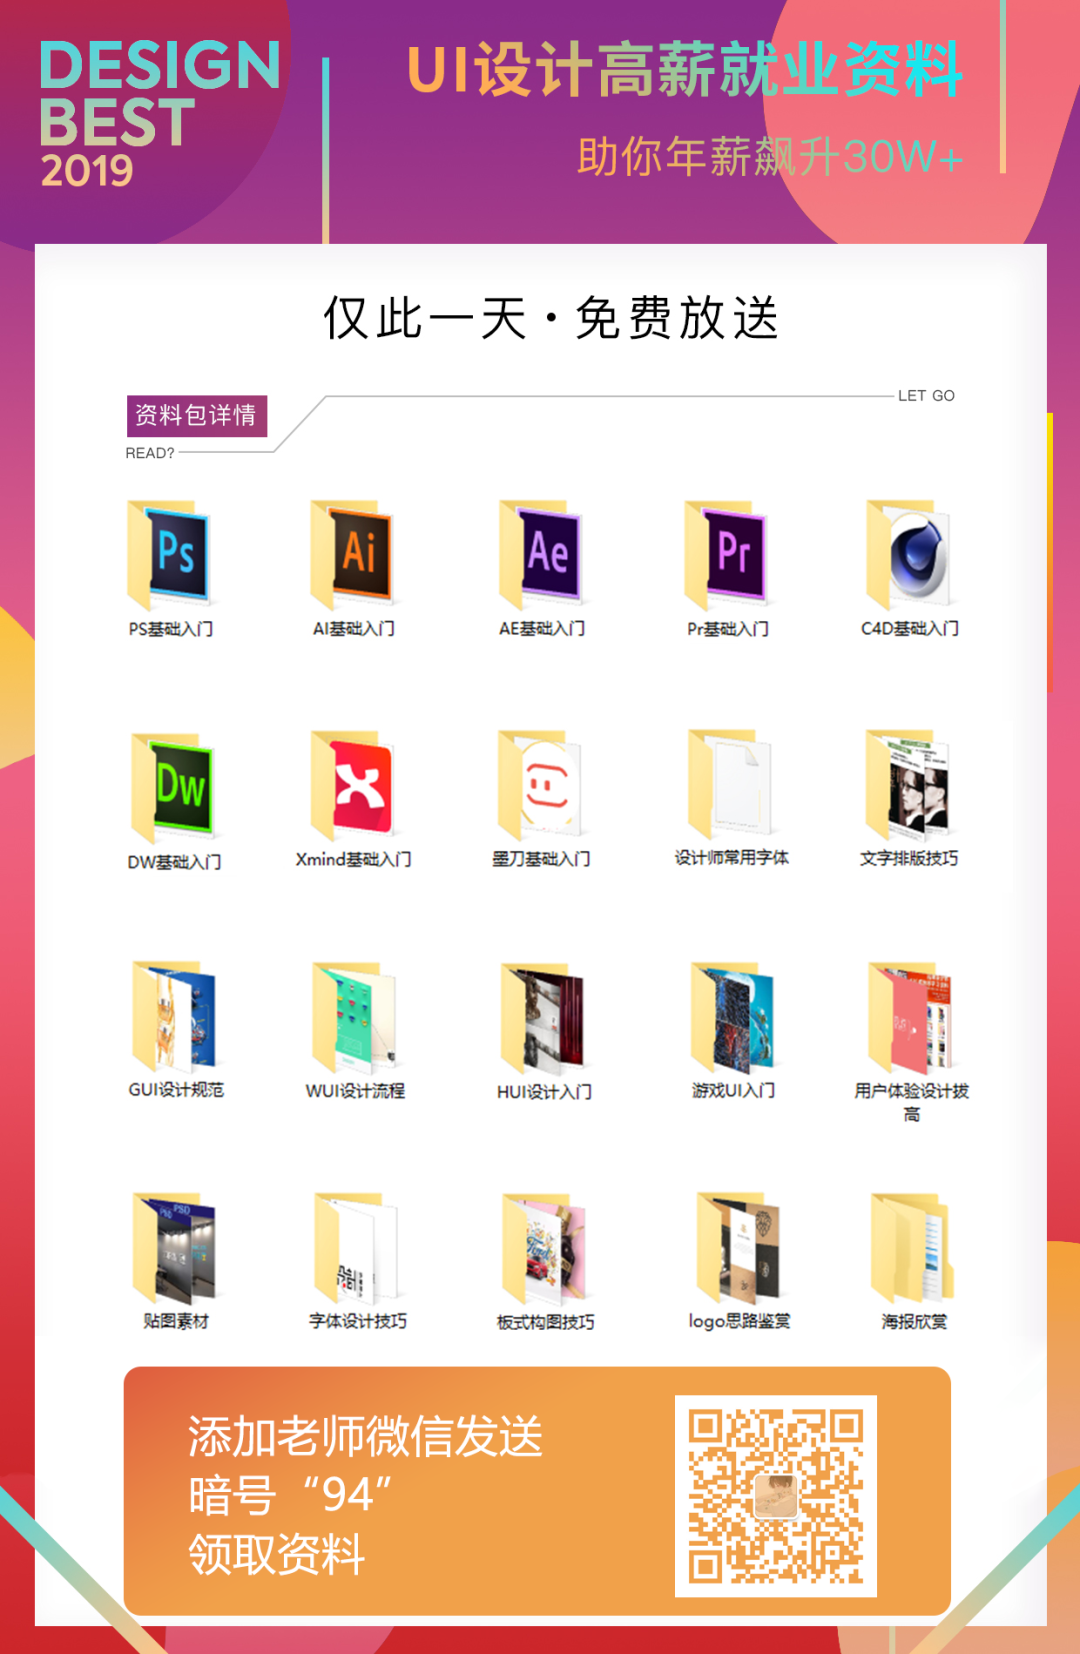Click the C4D基础入门 caption text

coord(910,628)
